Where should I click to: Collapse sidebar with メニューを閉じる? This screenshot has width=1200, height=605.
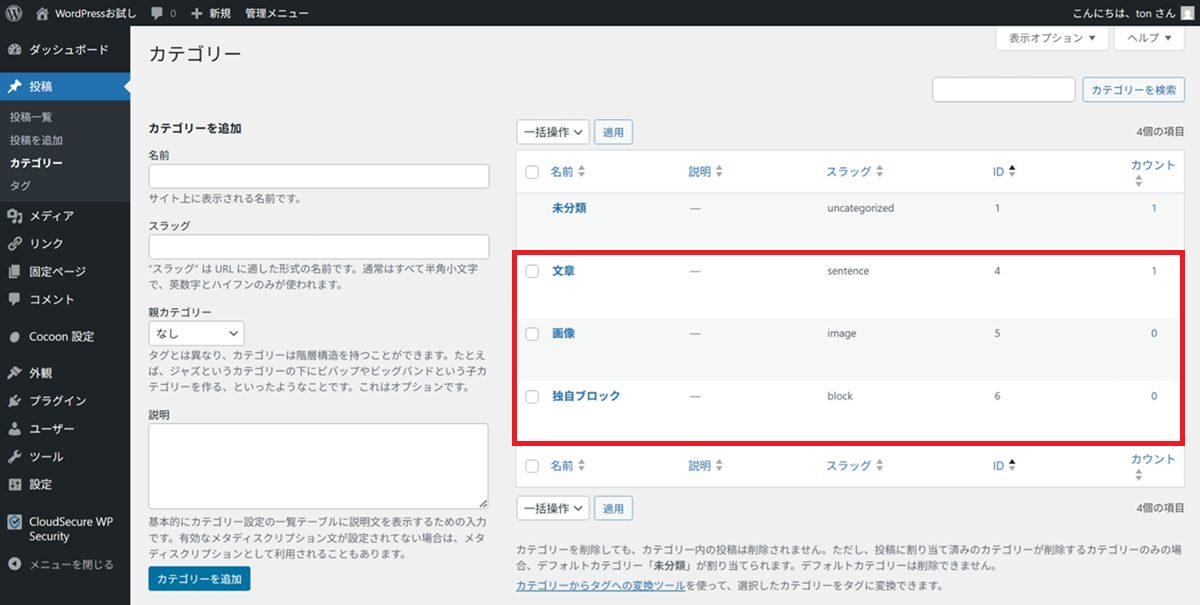70,564
